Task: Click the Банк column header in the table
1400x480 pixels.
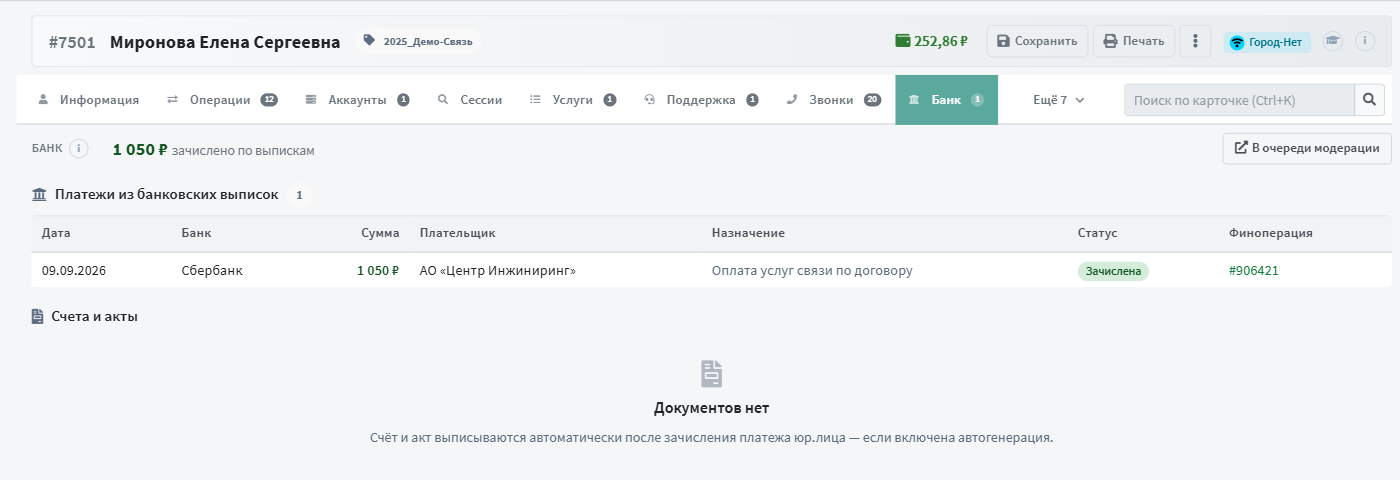Action: click(197, 233)
